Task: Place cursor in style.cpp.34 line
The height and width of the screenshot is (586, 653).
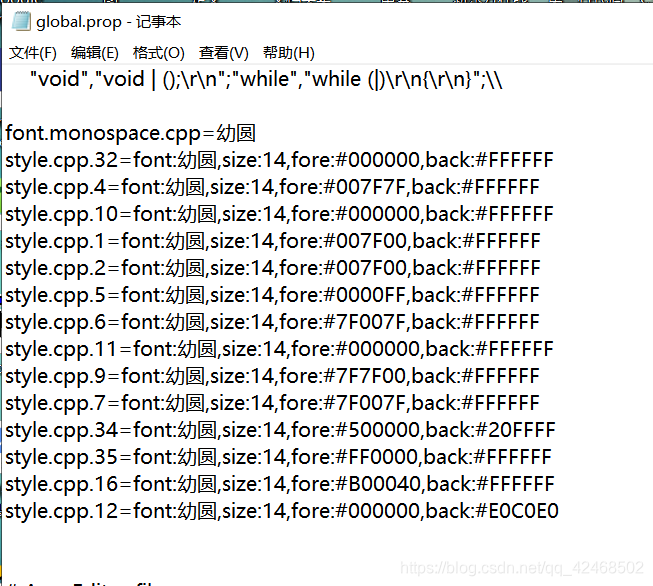Action: click(x=280, y=430)
